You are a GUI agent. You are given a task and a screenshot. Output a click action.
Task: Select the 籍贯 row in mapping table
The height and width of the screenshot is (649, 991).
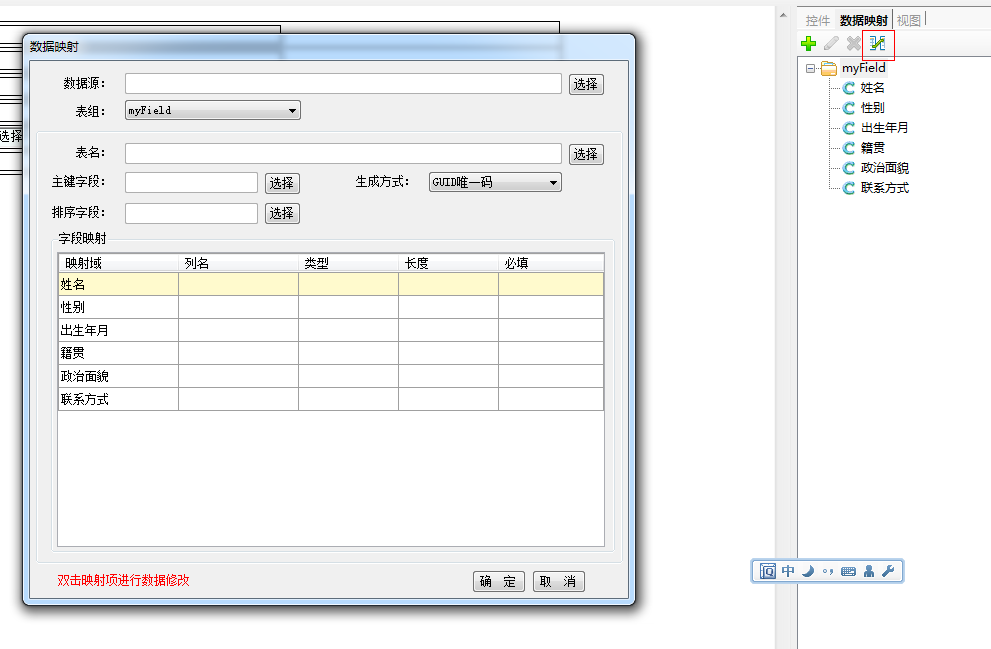(331, 353)
